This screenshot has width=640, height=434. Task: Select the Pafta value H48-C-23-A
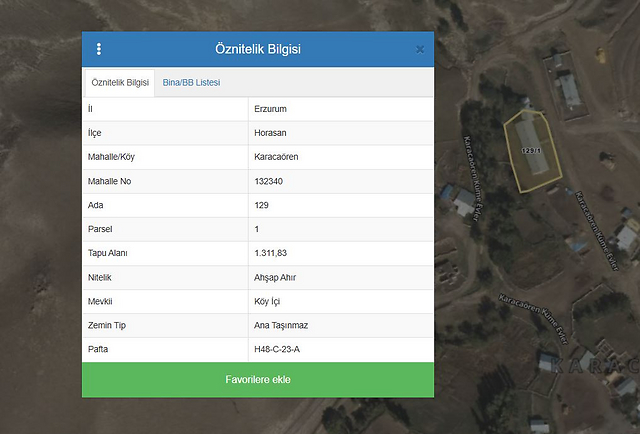coord(282,350)
